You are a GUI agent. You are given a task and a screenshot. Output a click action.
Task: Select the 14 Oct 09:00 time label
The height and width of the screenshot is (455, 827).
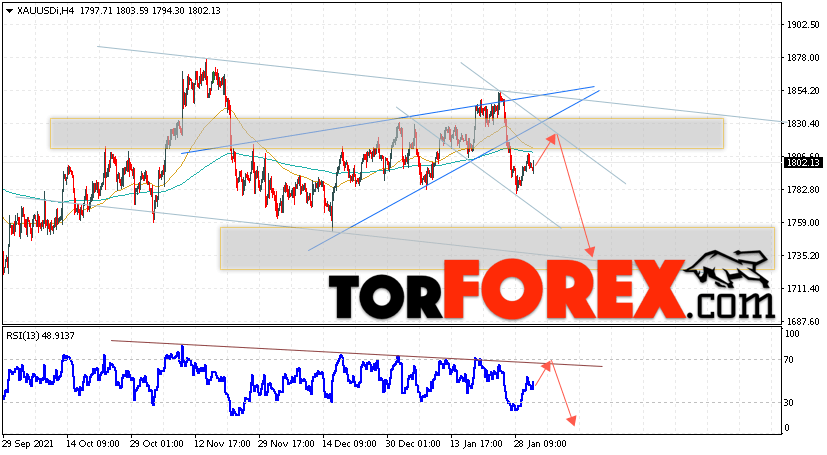click(x=93, y=444)
